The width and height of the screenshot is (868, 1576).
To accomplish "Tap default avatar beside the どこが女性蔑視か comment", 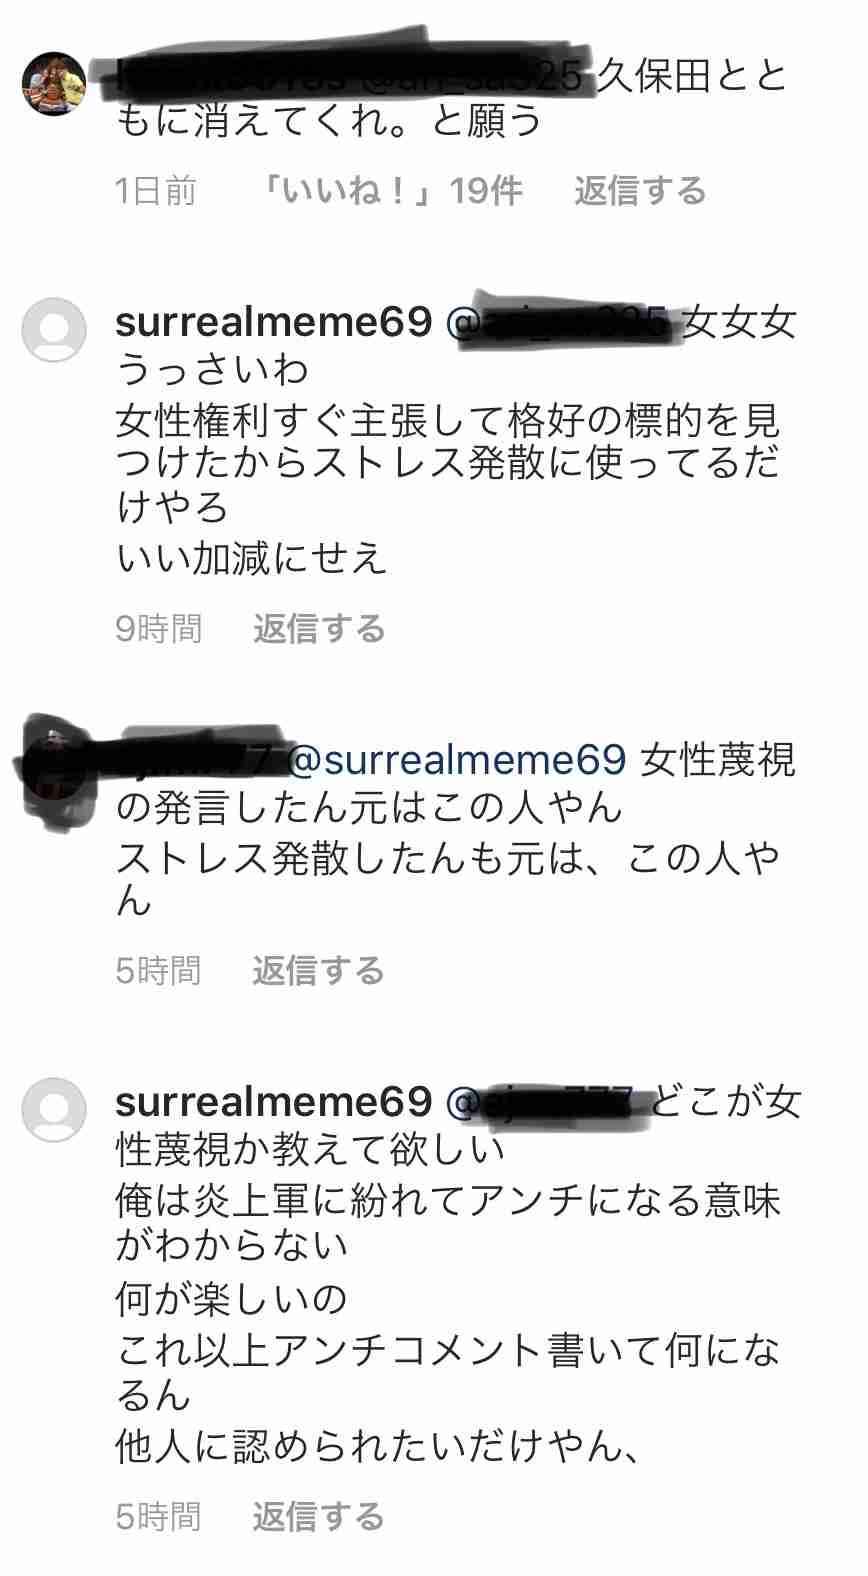I will click(54, 1109).
